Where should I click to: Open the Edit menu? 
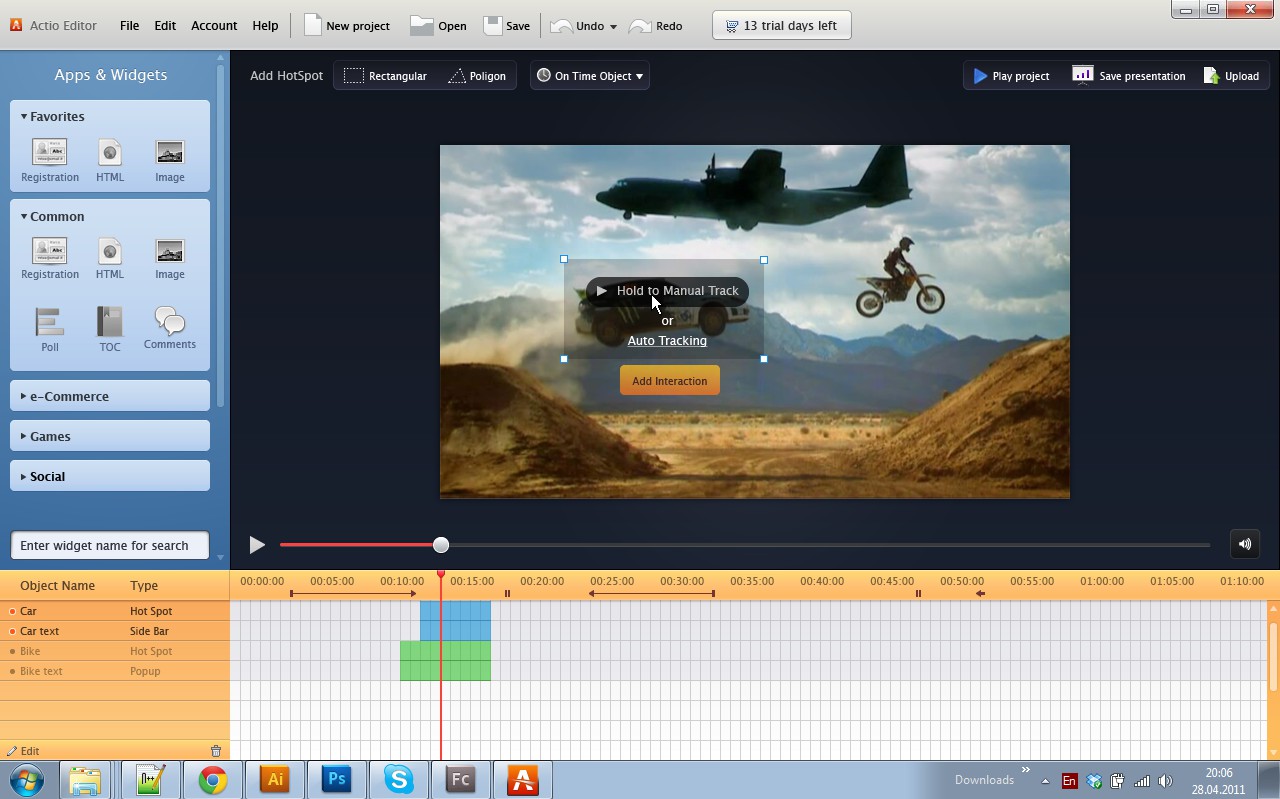click(x=165, y=26)
